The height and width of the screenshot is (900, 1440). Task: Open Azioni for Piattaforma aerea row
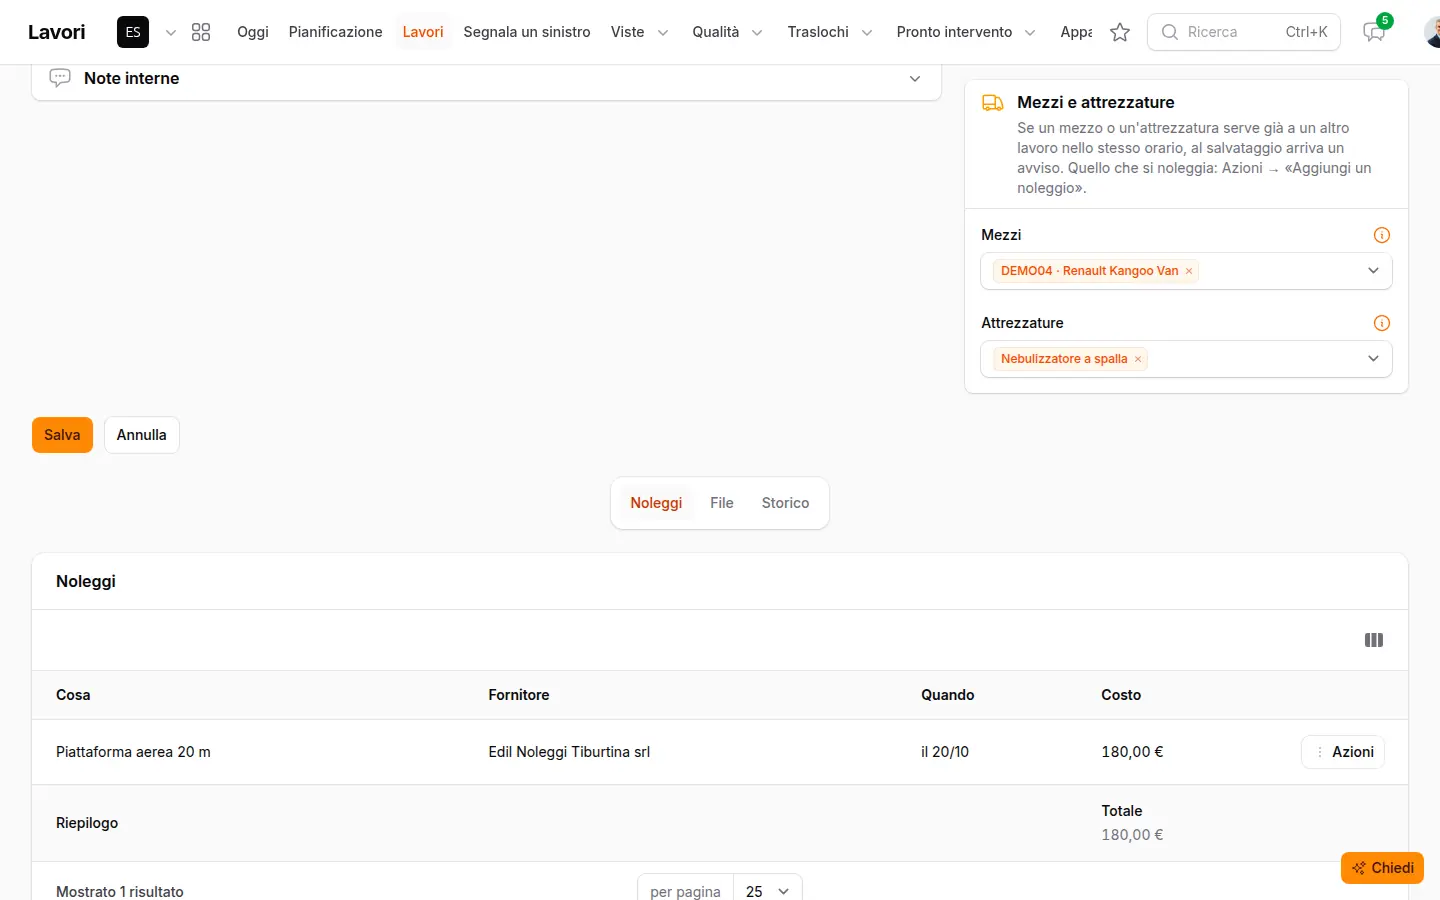click(1343, 752)
